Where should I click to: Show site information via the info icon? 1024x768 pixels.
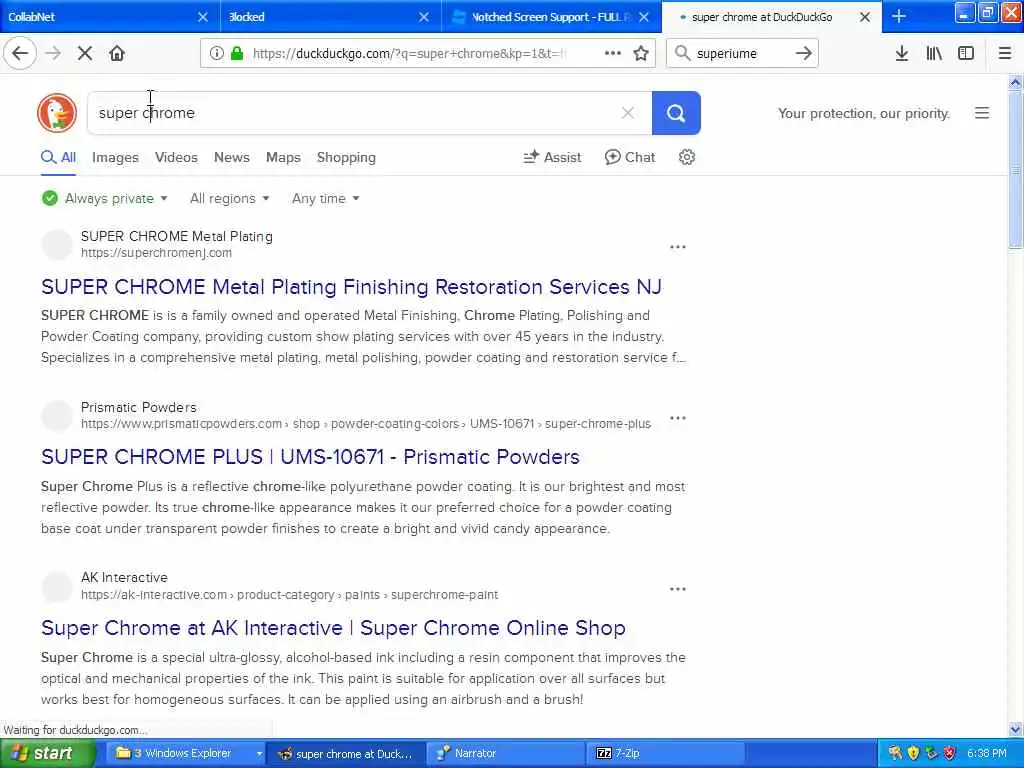[x=216, y=54]
